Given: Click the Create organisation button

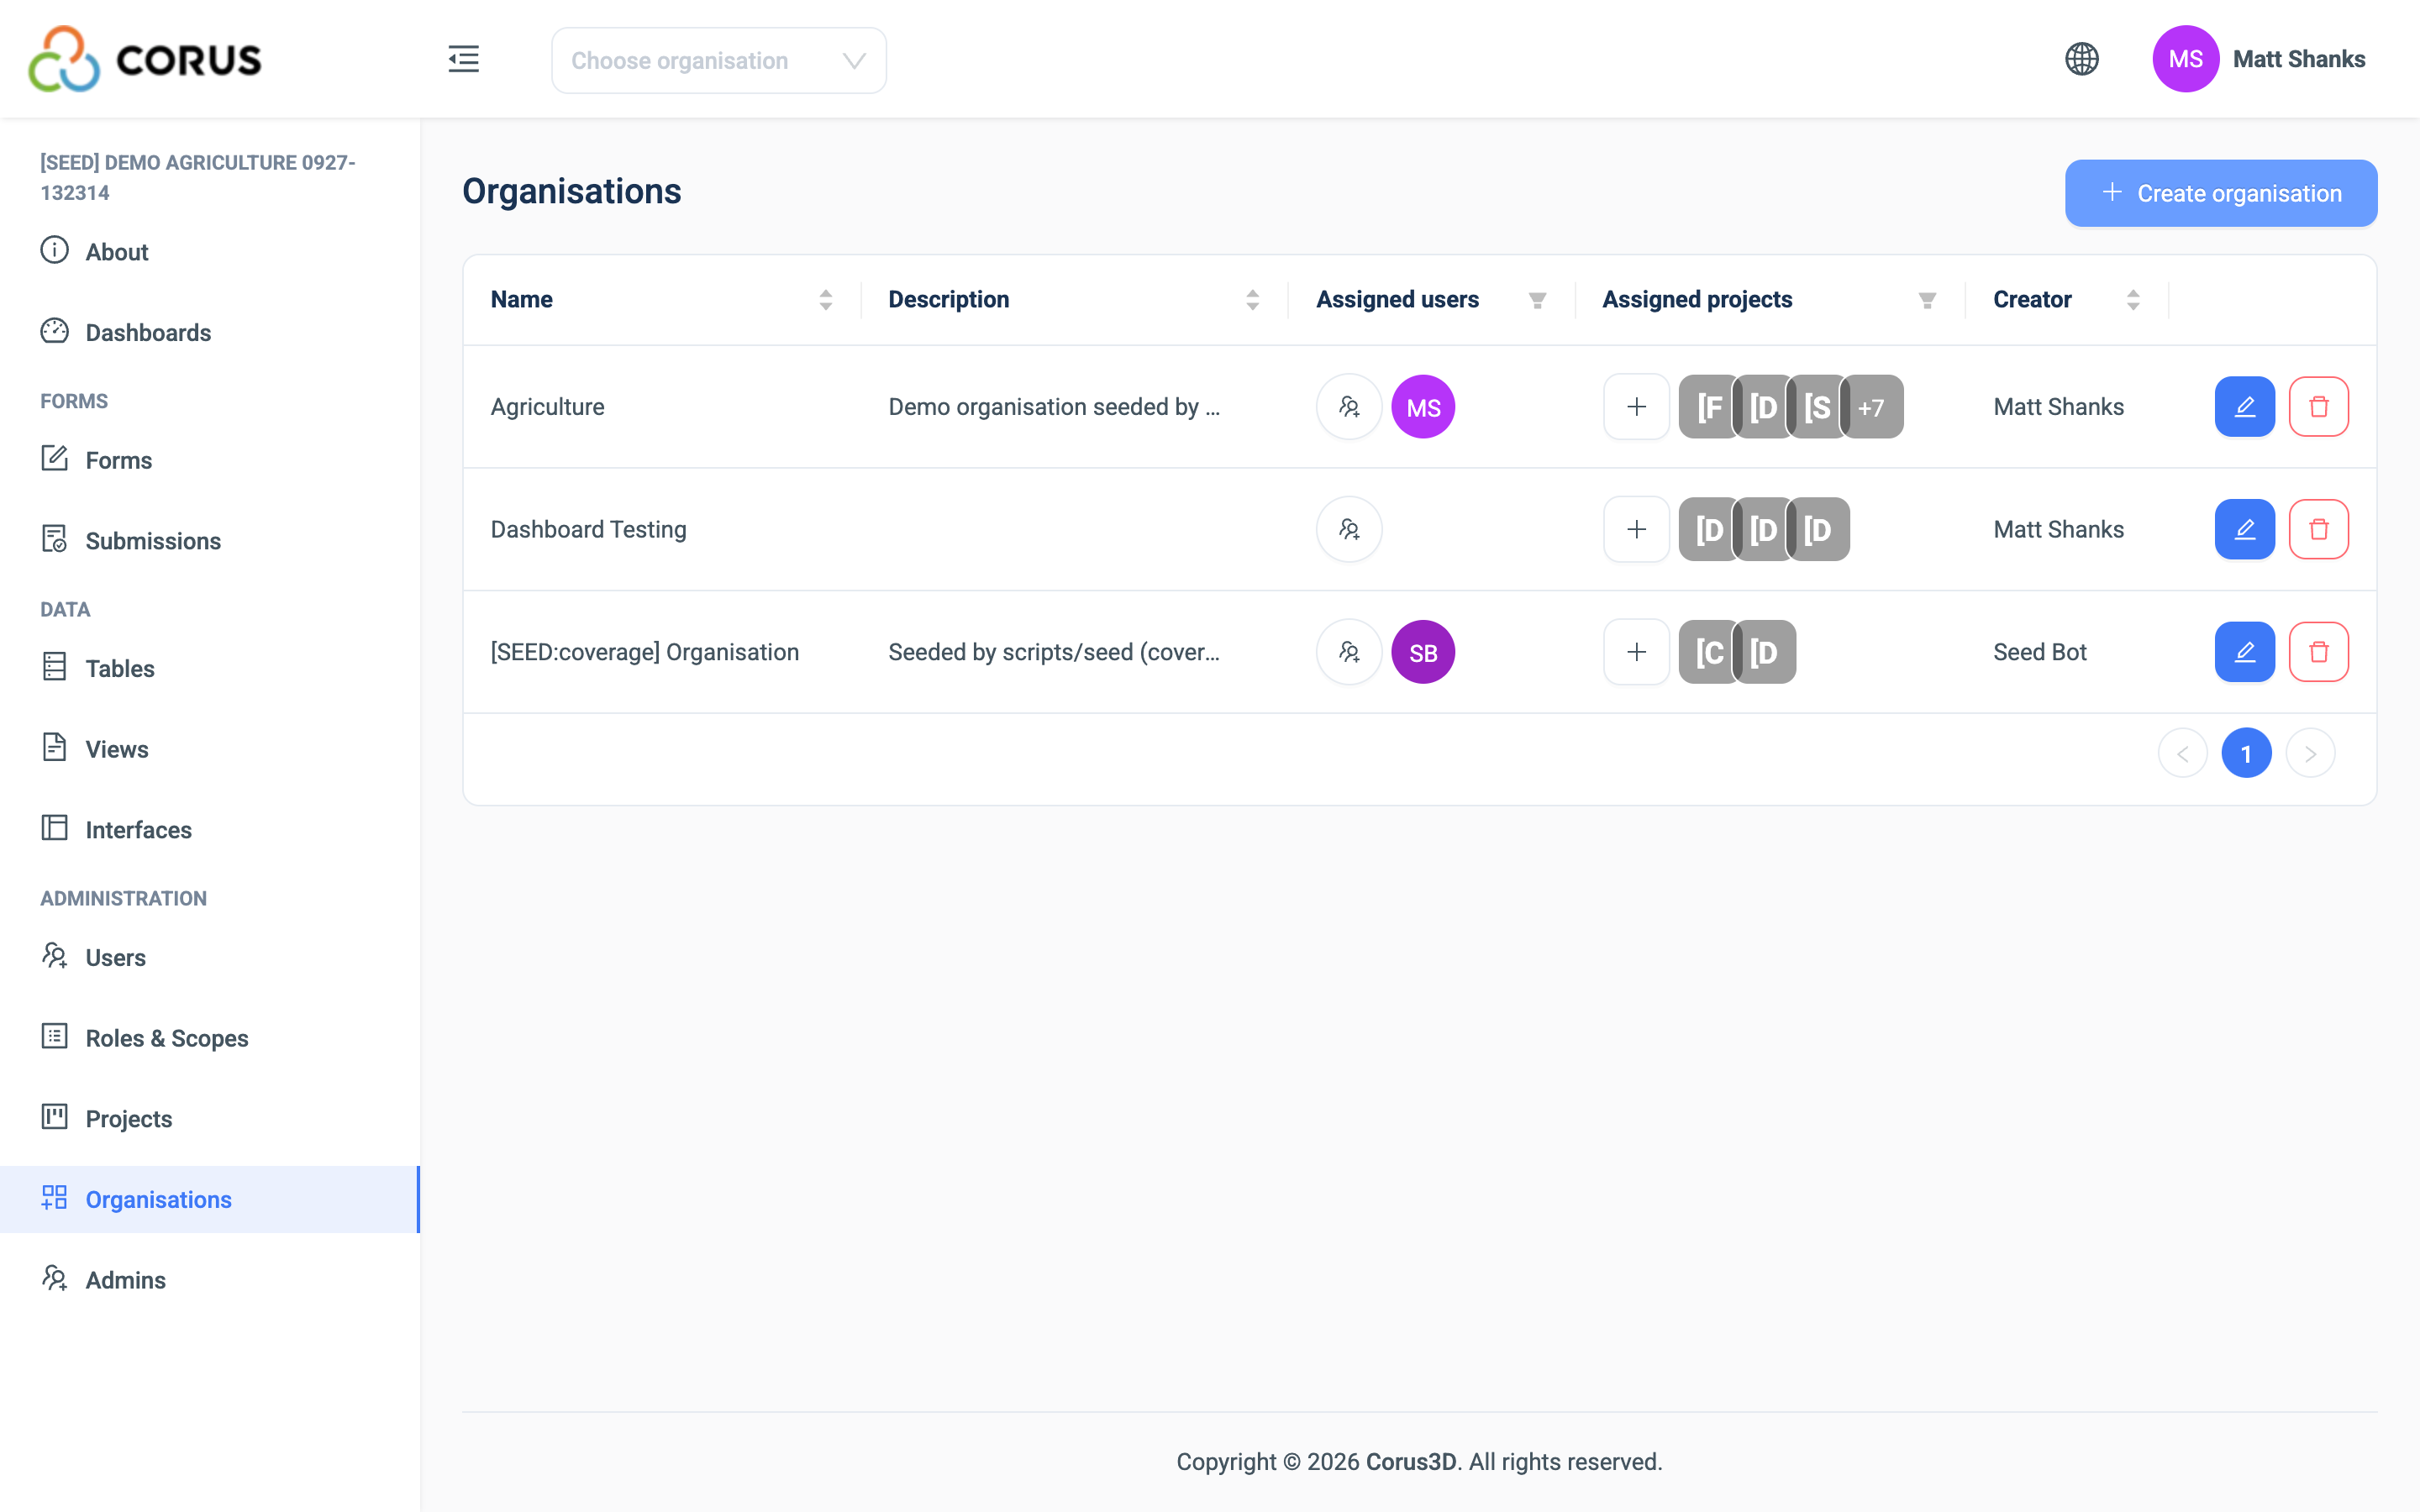Looking at the screenshot, I should (x=2221, y=193).
